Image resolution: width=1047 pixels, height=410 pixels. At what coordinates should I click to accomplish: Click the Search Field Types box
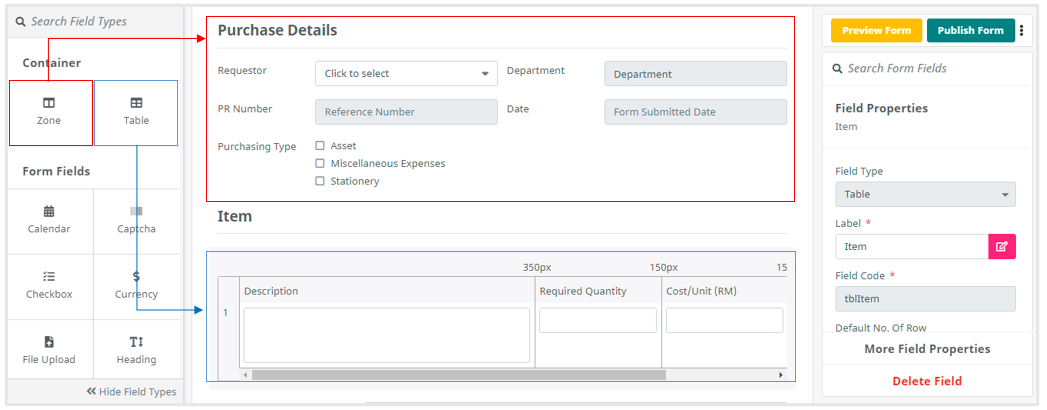click(x=93, y=21)
